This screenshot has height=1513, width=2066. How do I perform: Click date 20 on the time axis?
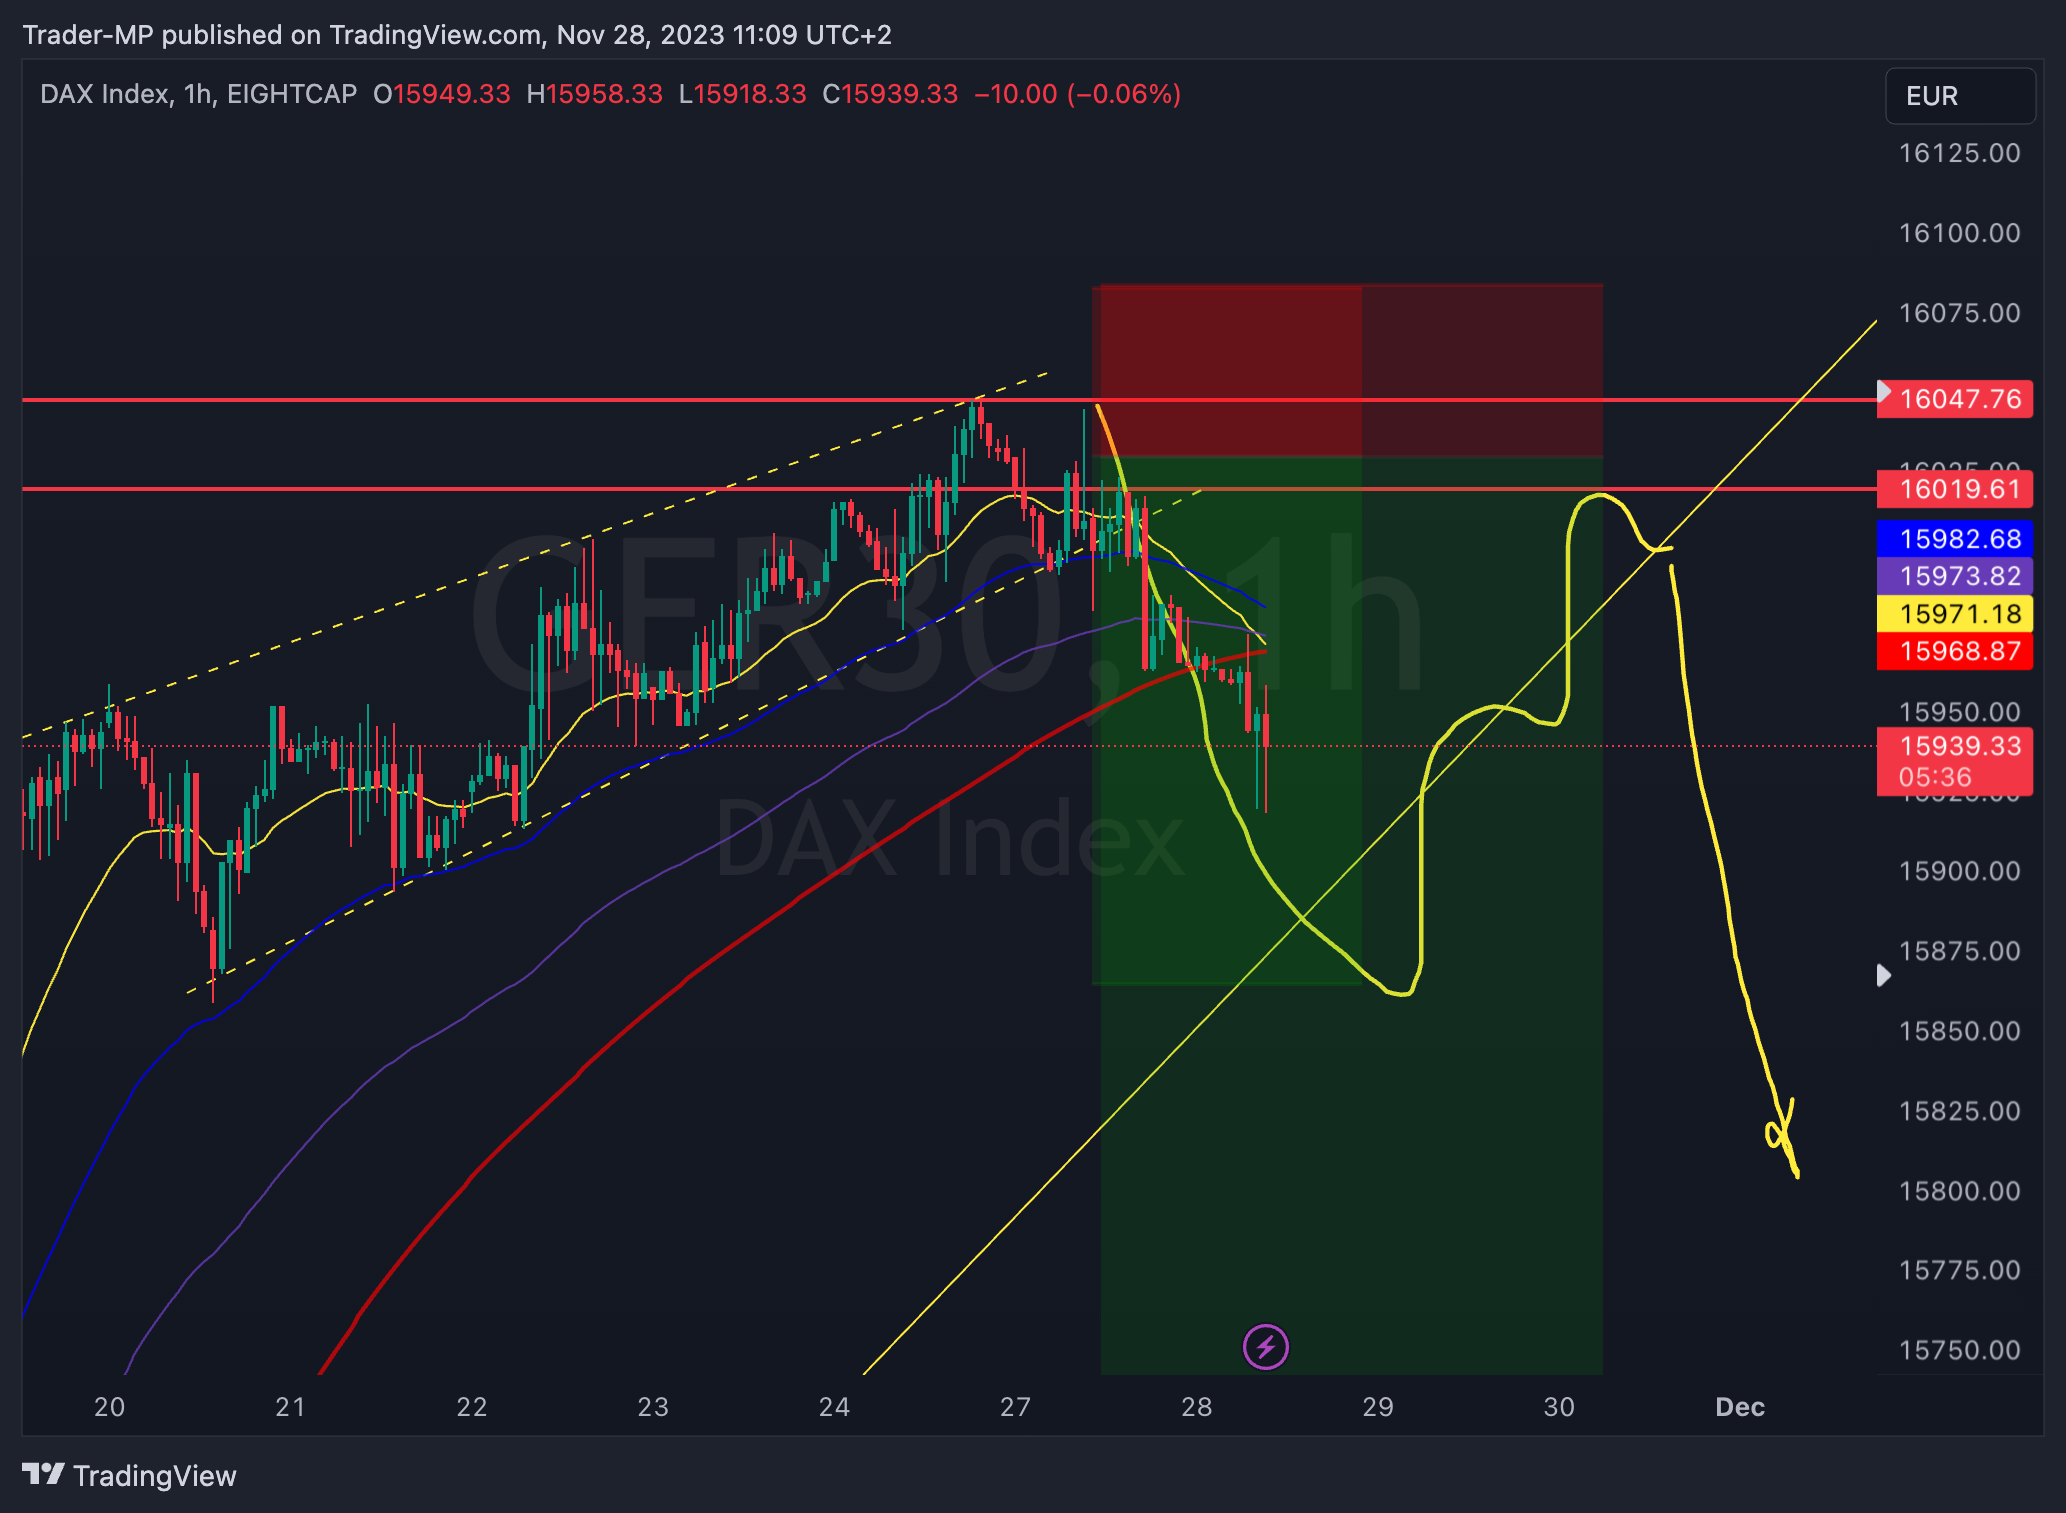[109, 1407]
